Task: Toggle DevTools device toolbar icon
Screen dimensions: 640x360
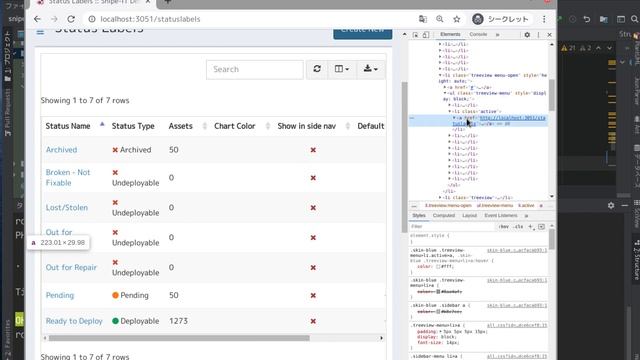Action: click(426, 35)
